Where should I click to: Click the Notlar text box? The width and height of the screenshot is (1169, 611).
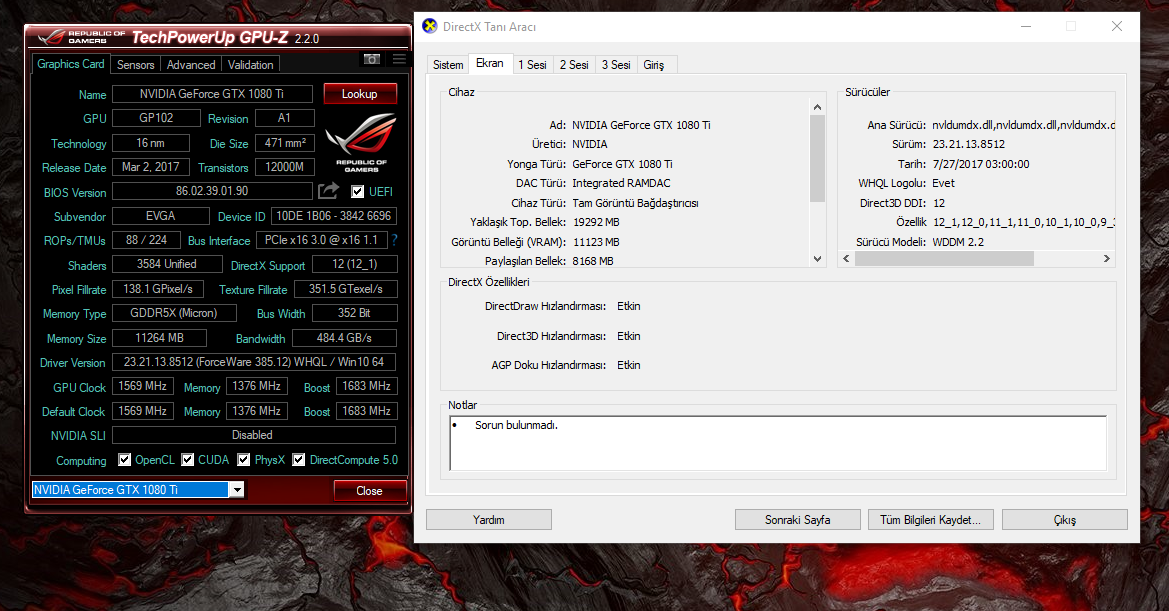coord(778,443)
